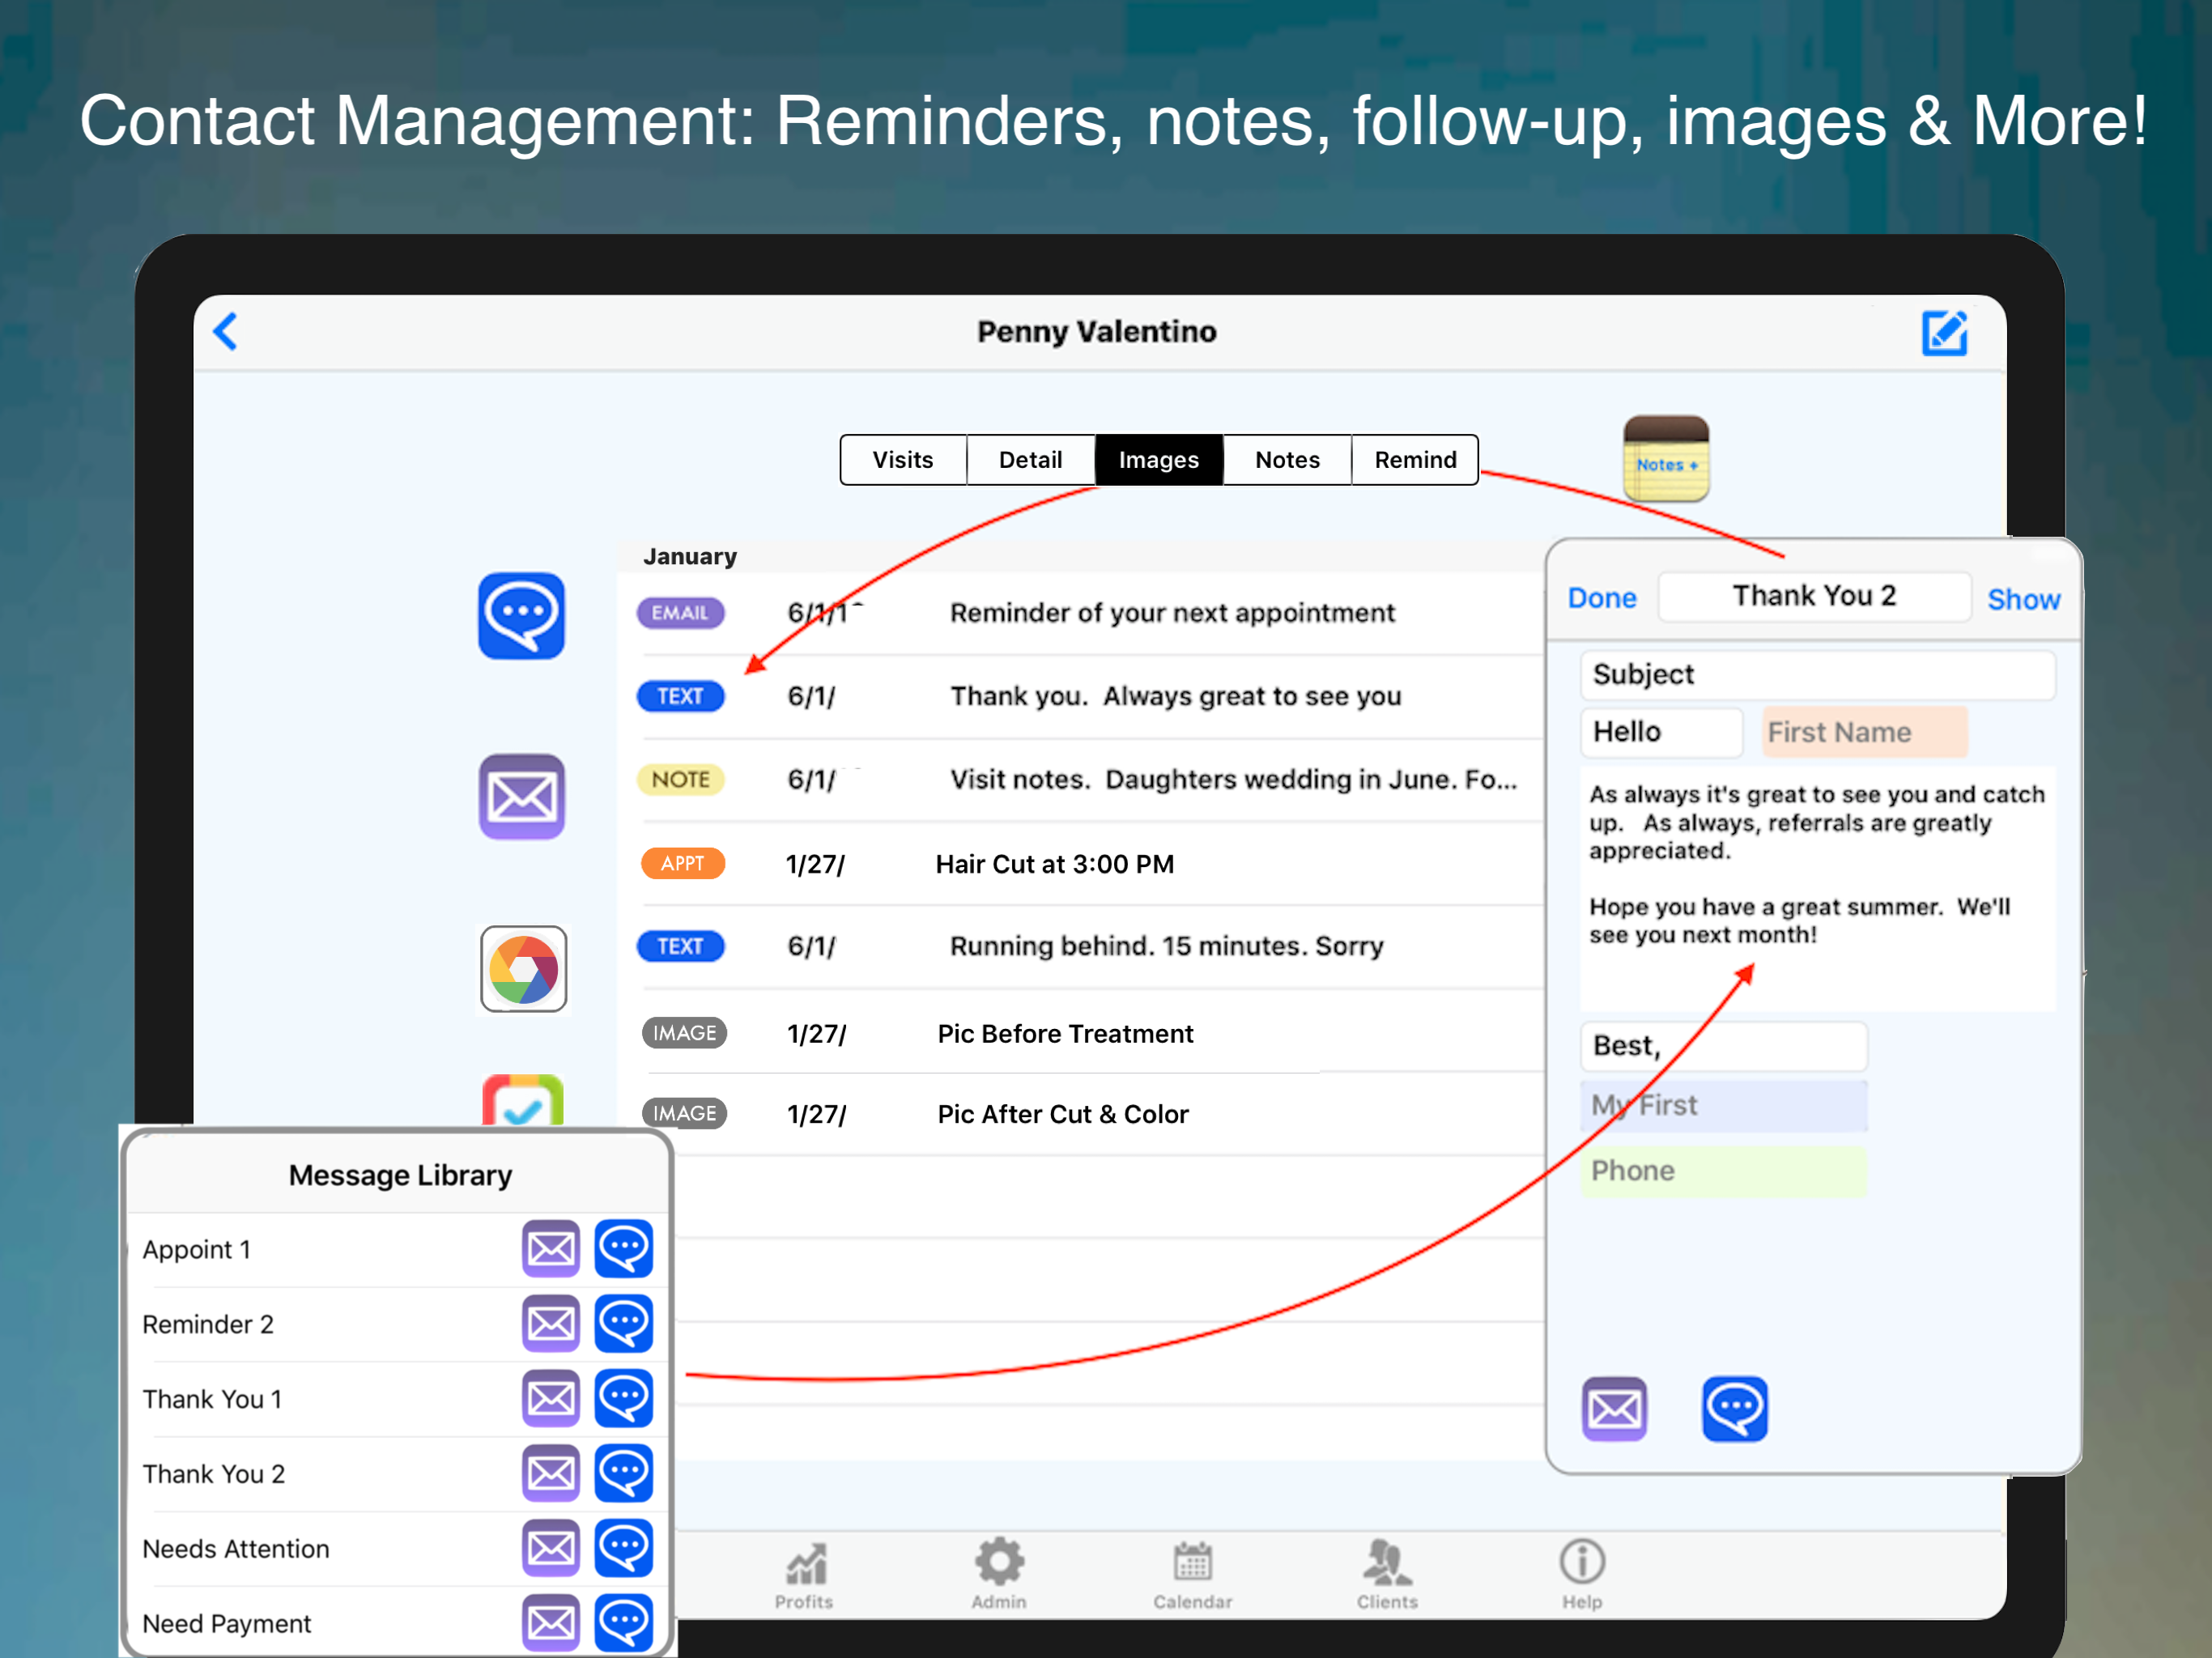
Task: Open the EMAIL reminder of next appointment row
Action: pos(1081,613)
